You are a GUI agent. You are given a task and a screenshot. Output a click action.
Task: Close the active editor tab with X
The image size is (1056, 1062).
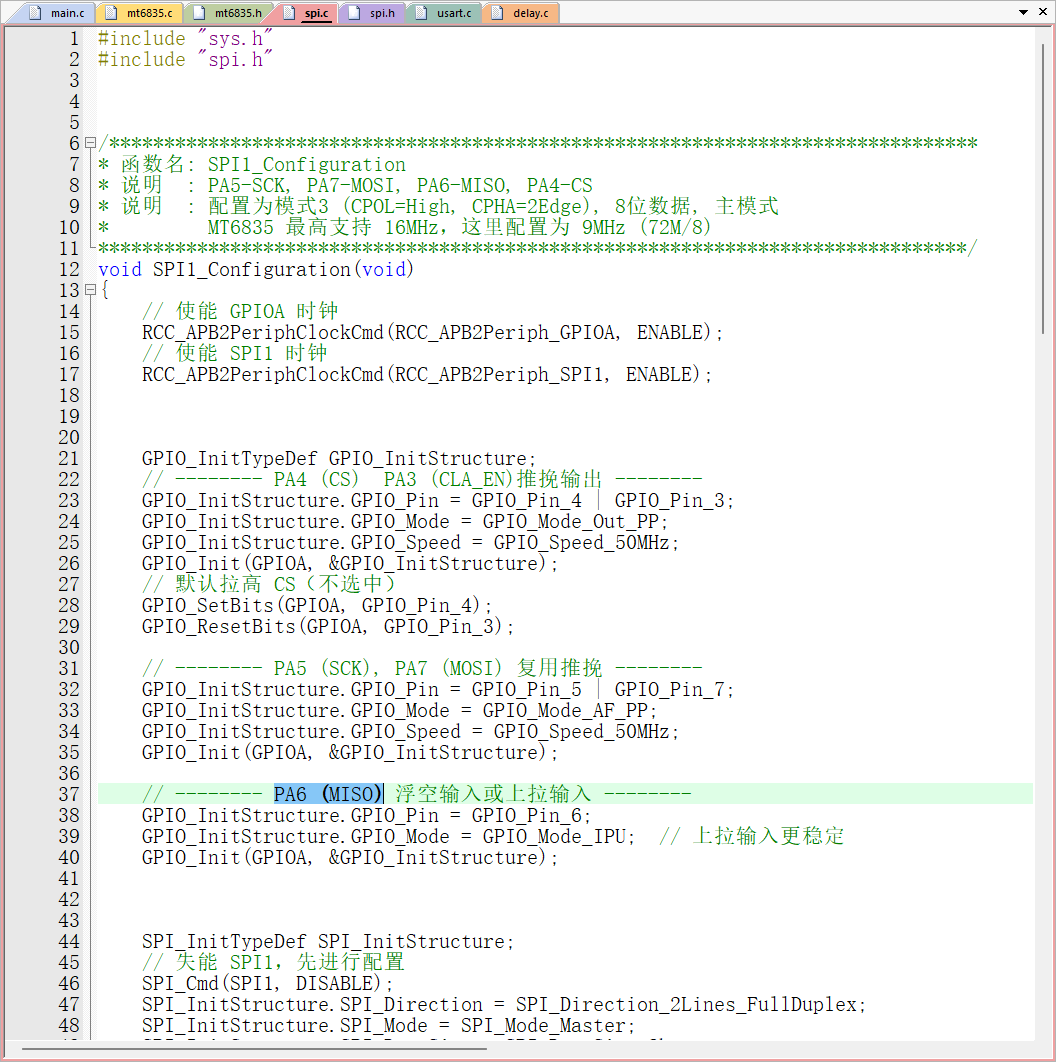1042,12
